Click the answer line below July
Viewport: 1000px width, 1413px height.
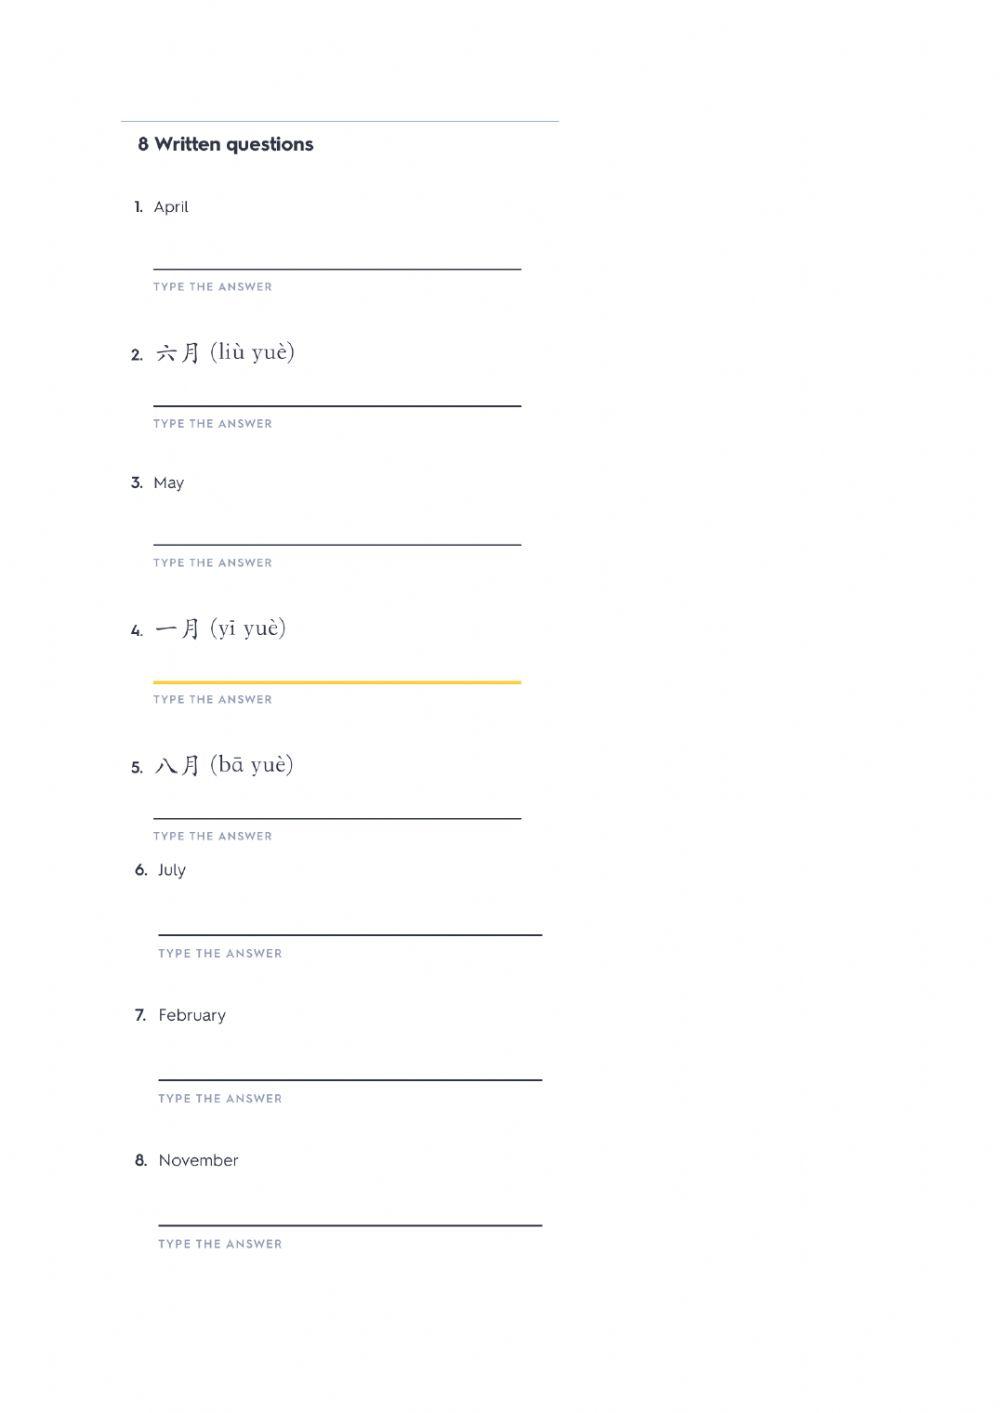pos(350,922)
